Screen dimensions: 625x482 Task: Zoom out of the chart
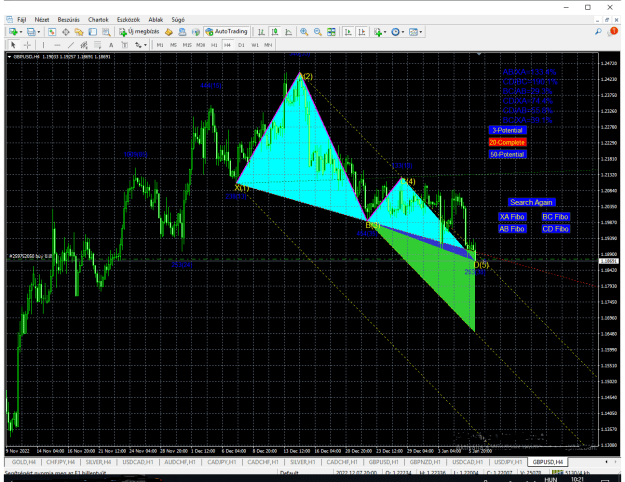[x=318, y=32]
